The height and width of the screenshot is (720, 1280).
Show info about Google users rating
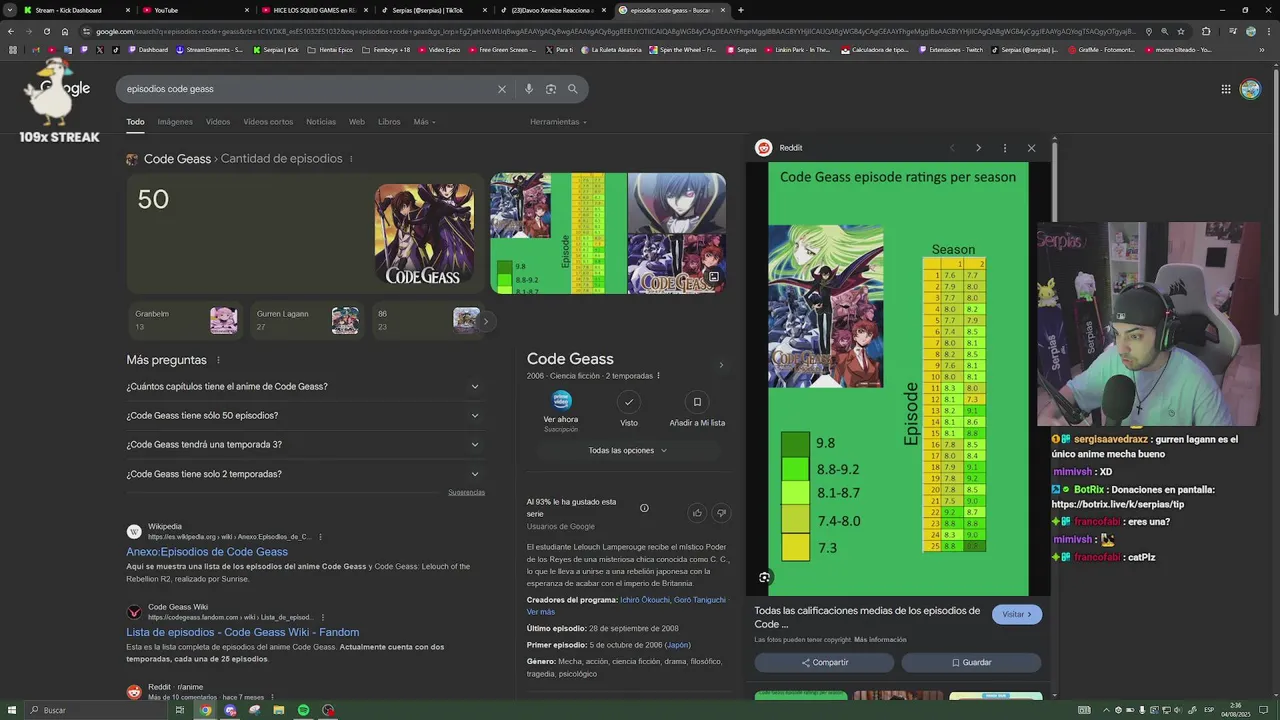click(644, 508)
